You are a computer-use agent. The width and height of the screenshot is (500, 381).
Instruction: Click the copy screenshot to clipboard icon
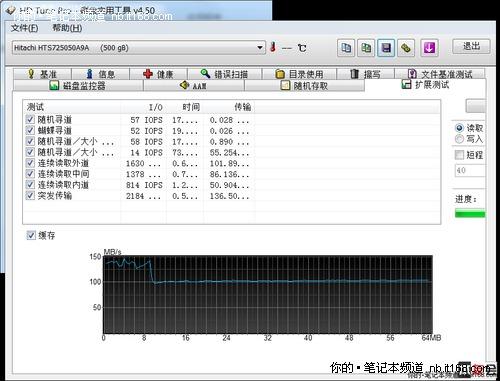click(366, 48)
